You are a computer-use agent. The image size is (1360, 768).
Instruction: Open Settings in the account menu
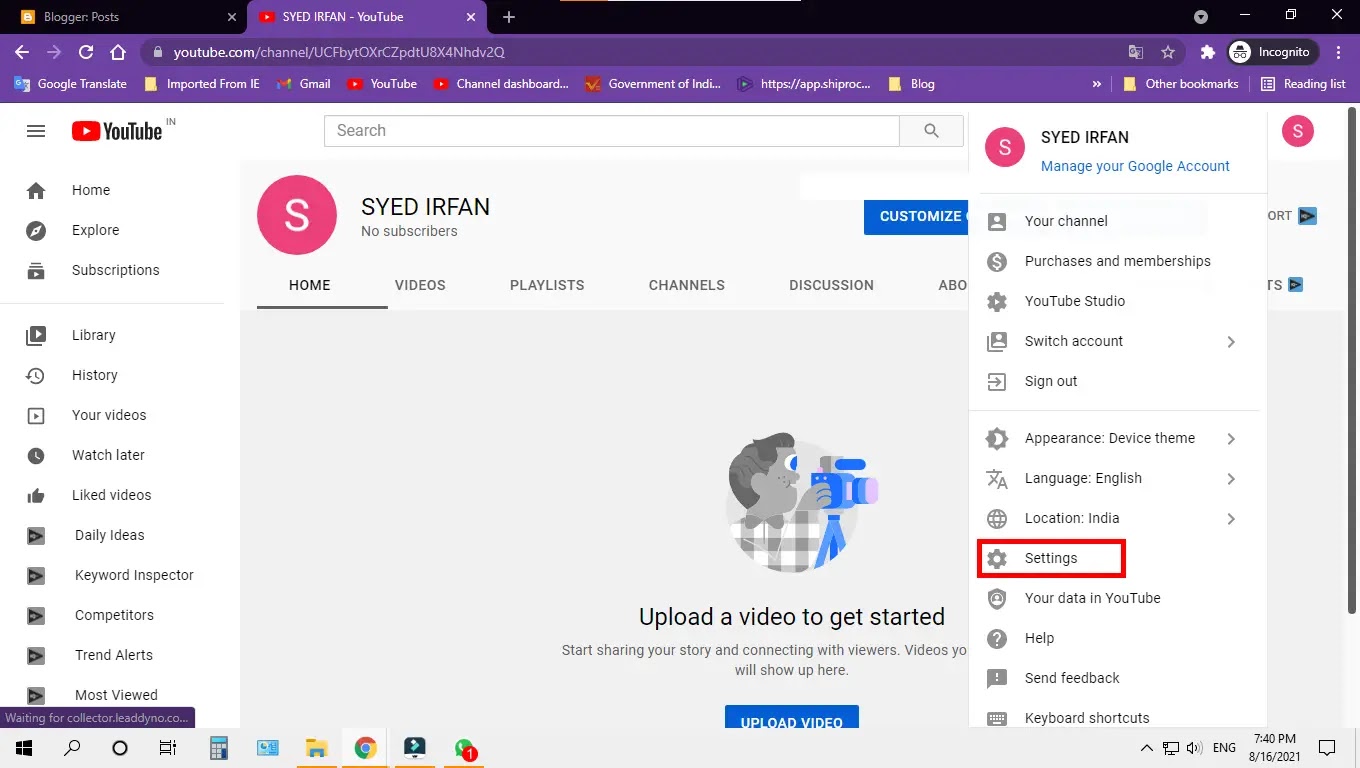coord(1051,558)
